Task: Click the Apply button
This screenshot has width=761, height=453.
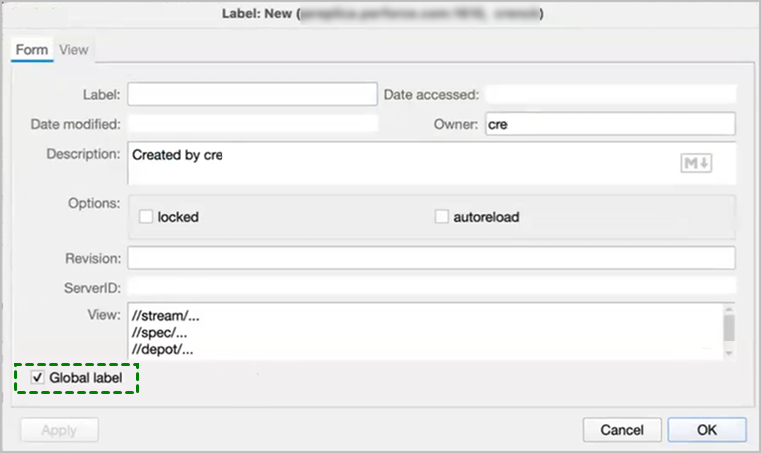Action: tap(59, 430)
